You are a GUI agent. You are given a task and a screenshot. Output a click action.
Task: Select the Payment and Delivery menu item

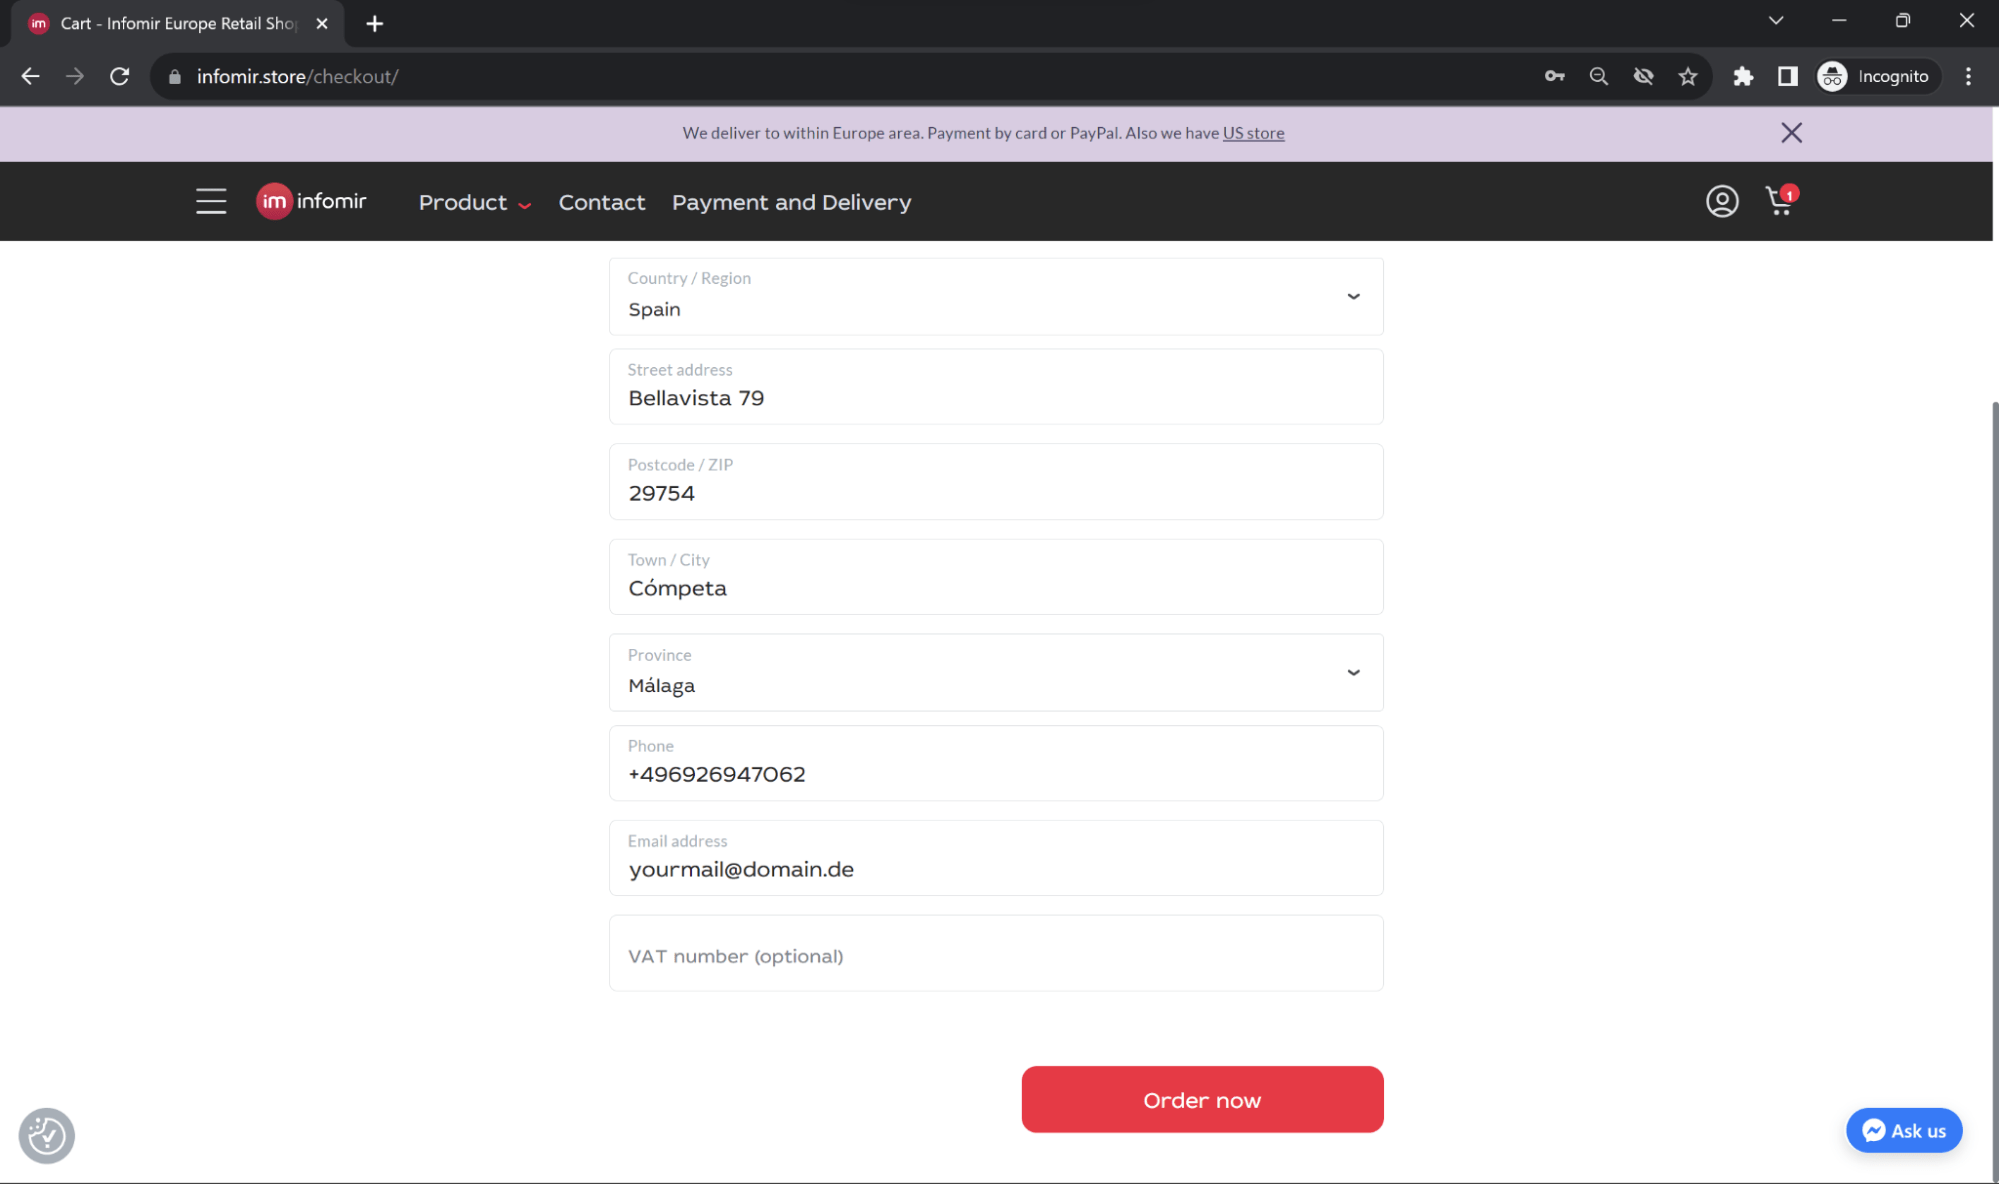click(791, 201)
